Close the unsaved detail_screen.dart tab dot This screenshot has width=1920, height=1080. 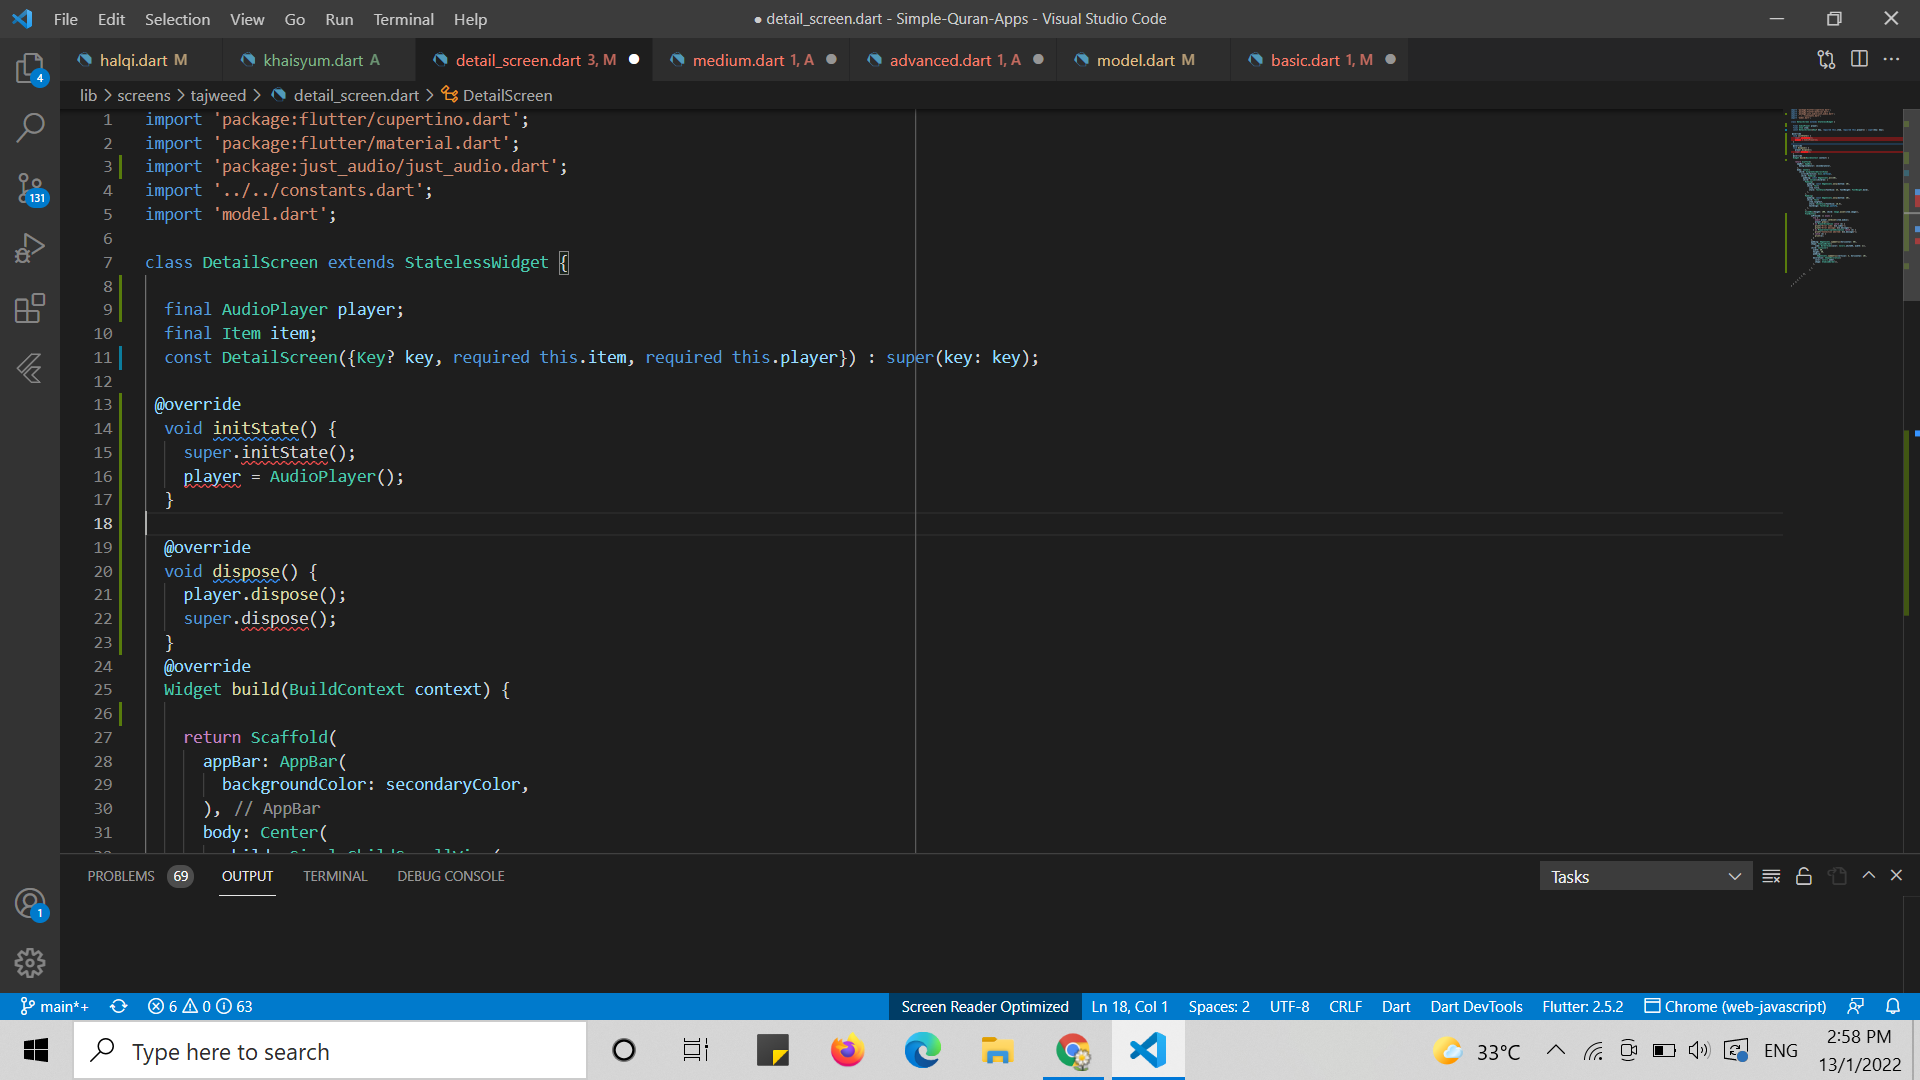point(634,60)
